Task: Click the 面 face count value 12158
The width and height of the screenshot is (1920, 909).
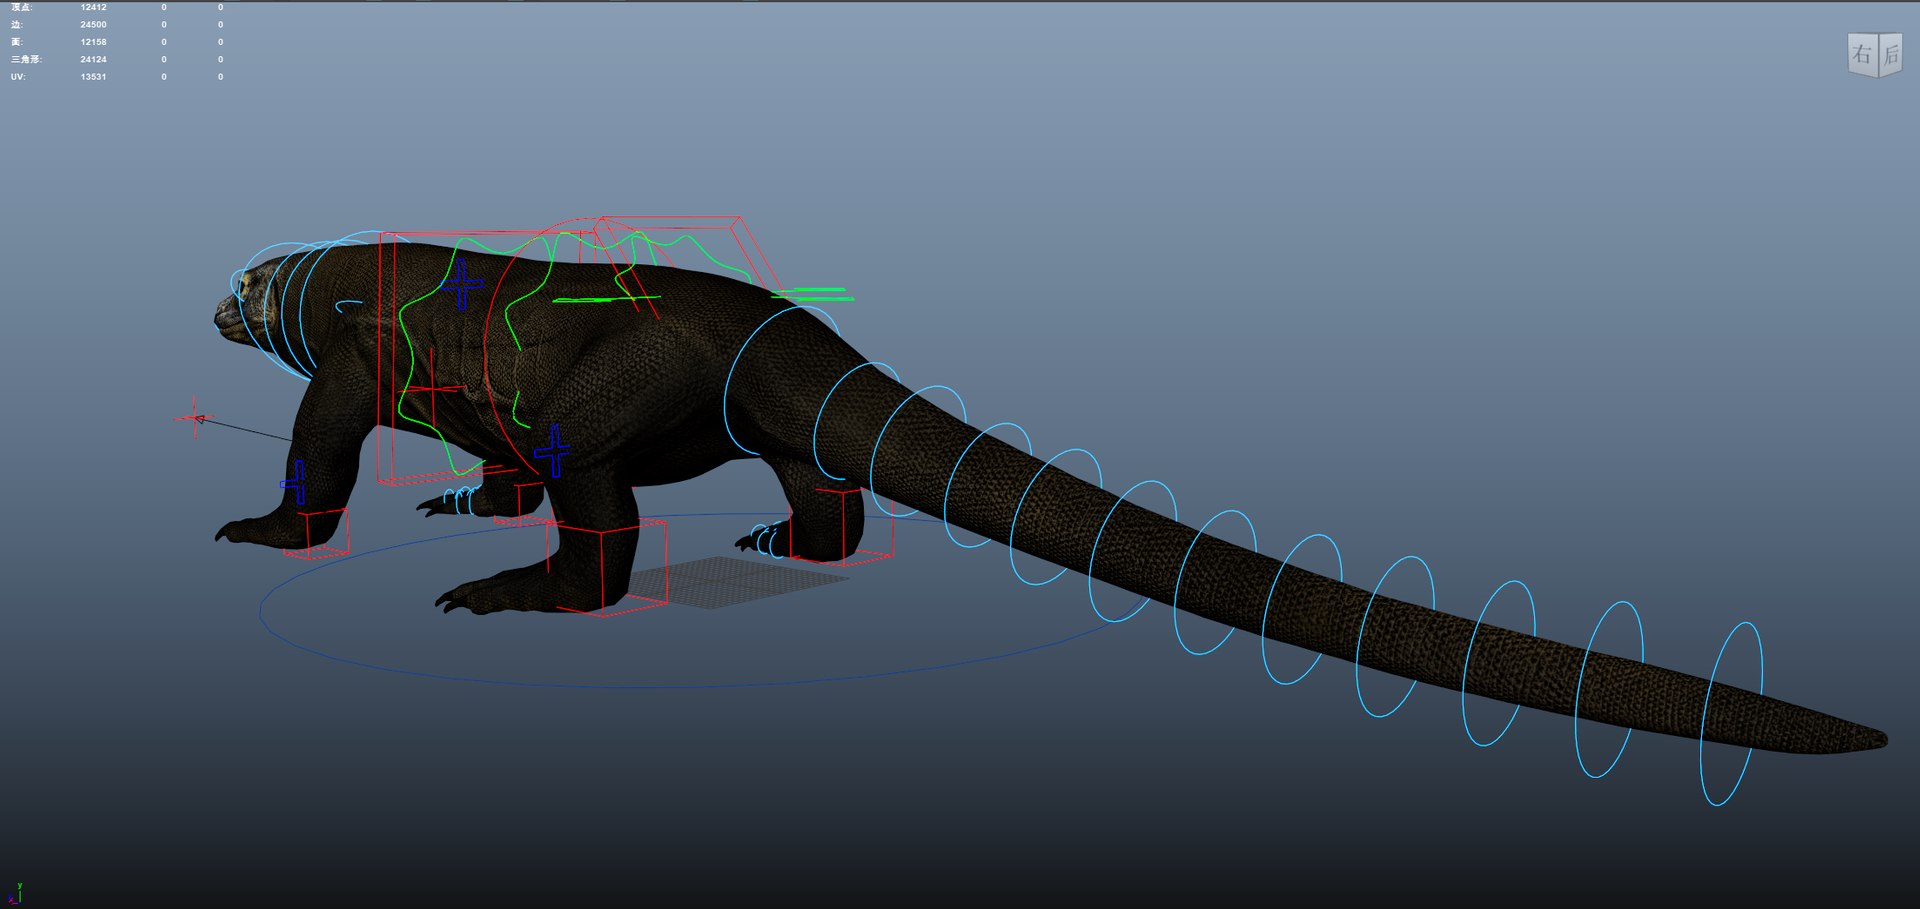Action: (x=93, y=42)
